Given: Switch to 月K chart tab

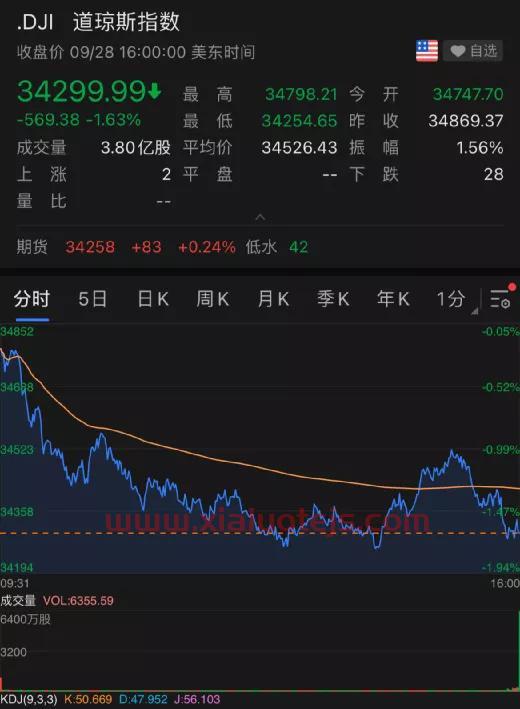Looking at the screenshot, I should click(273, 299).
